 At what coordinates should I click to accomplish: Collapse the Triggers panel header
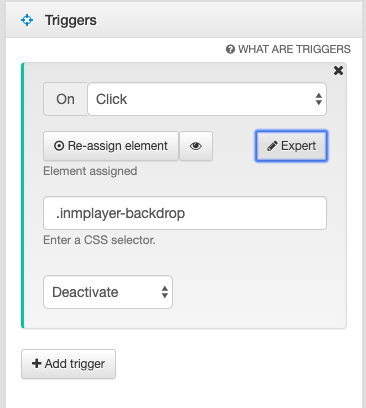(x=184, y=20)
